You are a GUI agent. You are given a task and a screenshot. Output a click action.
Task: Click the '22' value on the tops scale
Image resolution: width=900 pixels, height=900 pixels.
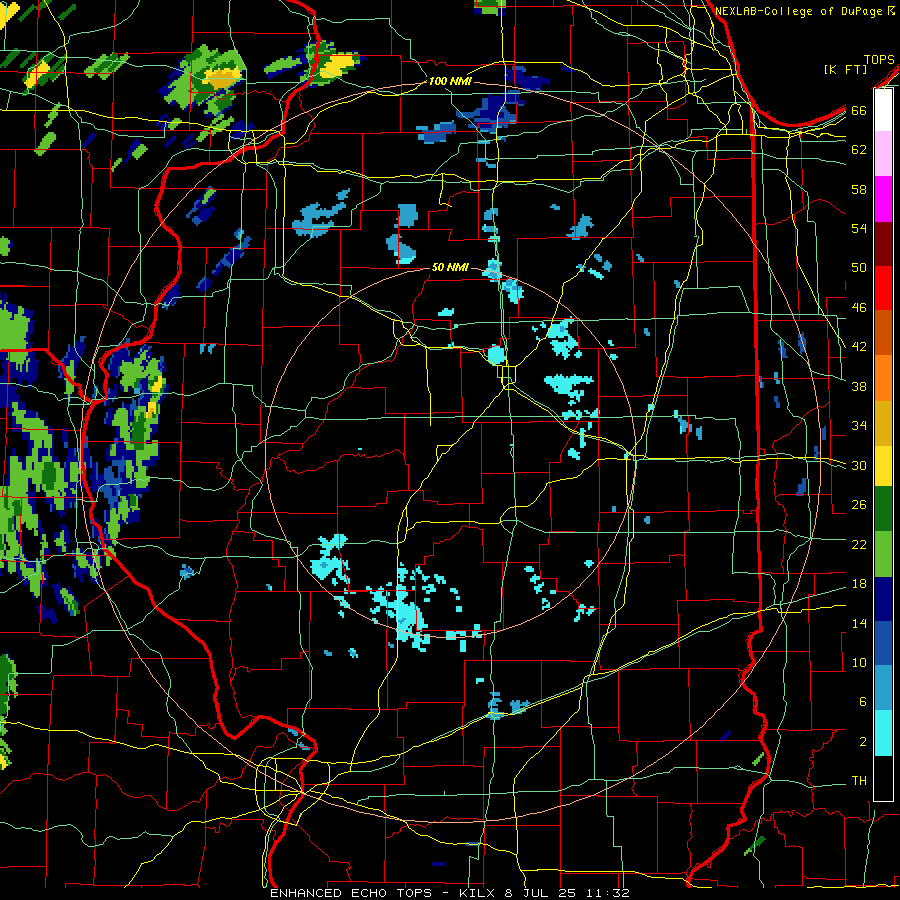pos(859,544)
